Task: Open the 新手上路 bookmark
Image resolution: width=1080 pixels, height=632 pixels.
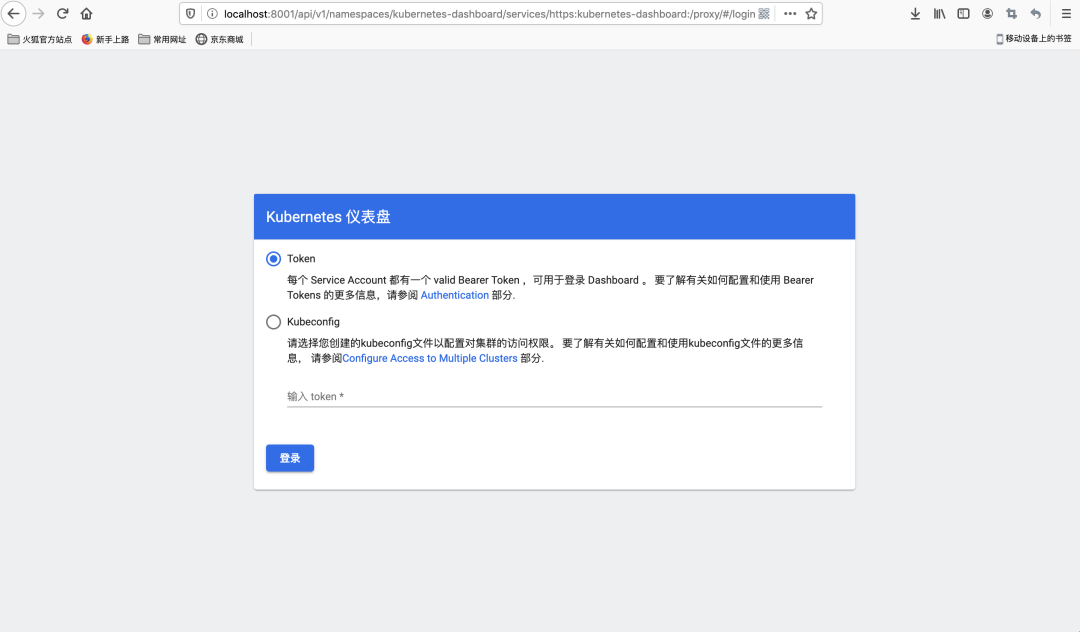Action: [x=105, y=39]
